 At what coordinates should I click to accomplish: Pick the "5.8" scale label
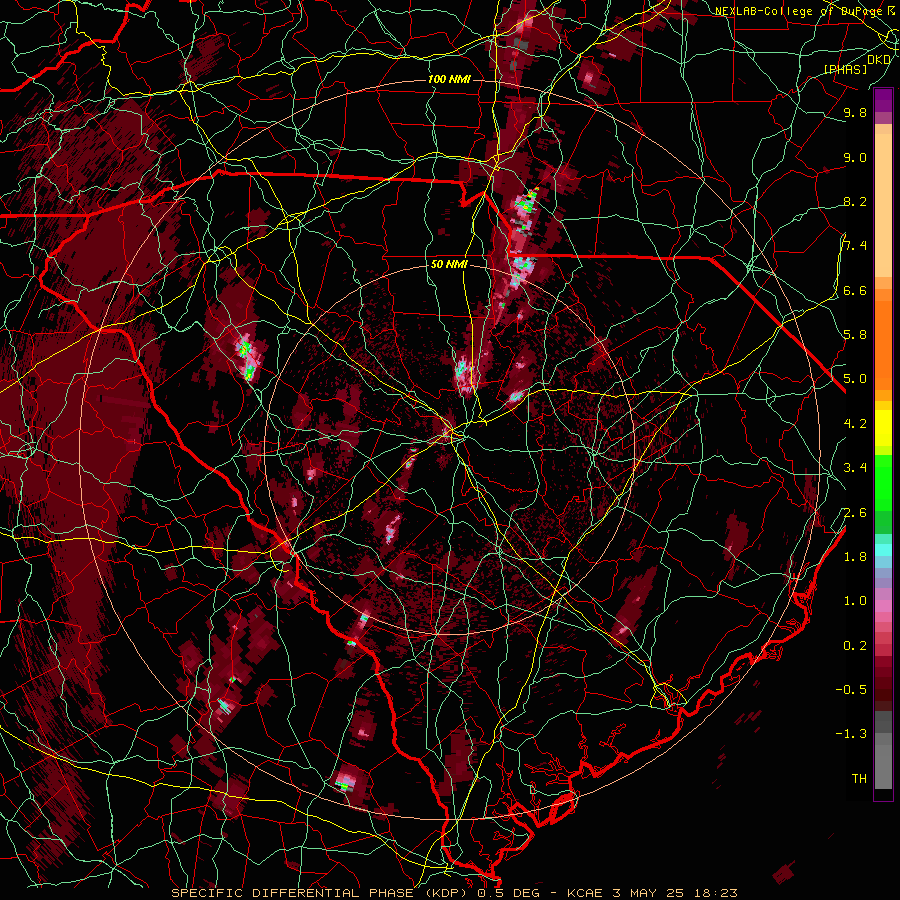point(855,334)
